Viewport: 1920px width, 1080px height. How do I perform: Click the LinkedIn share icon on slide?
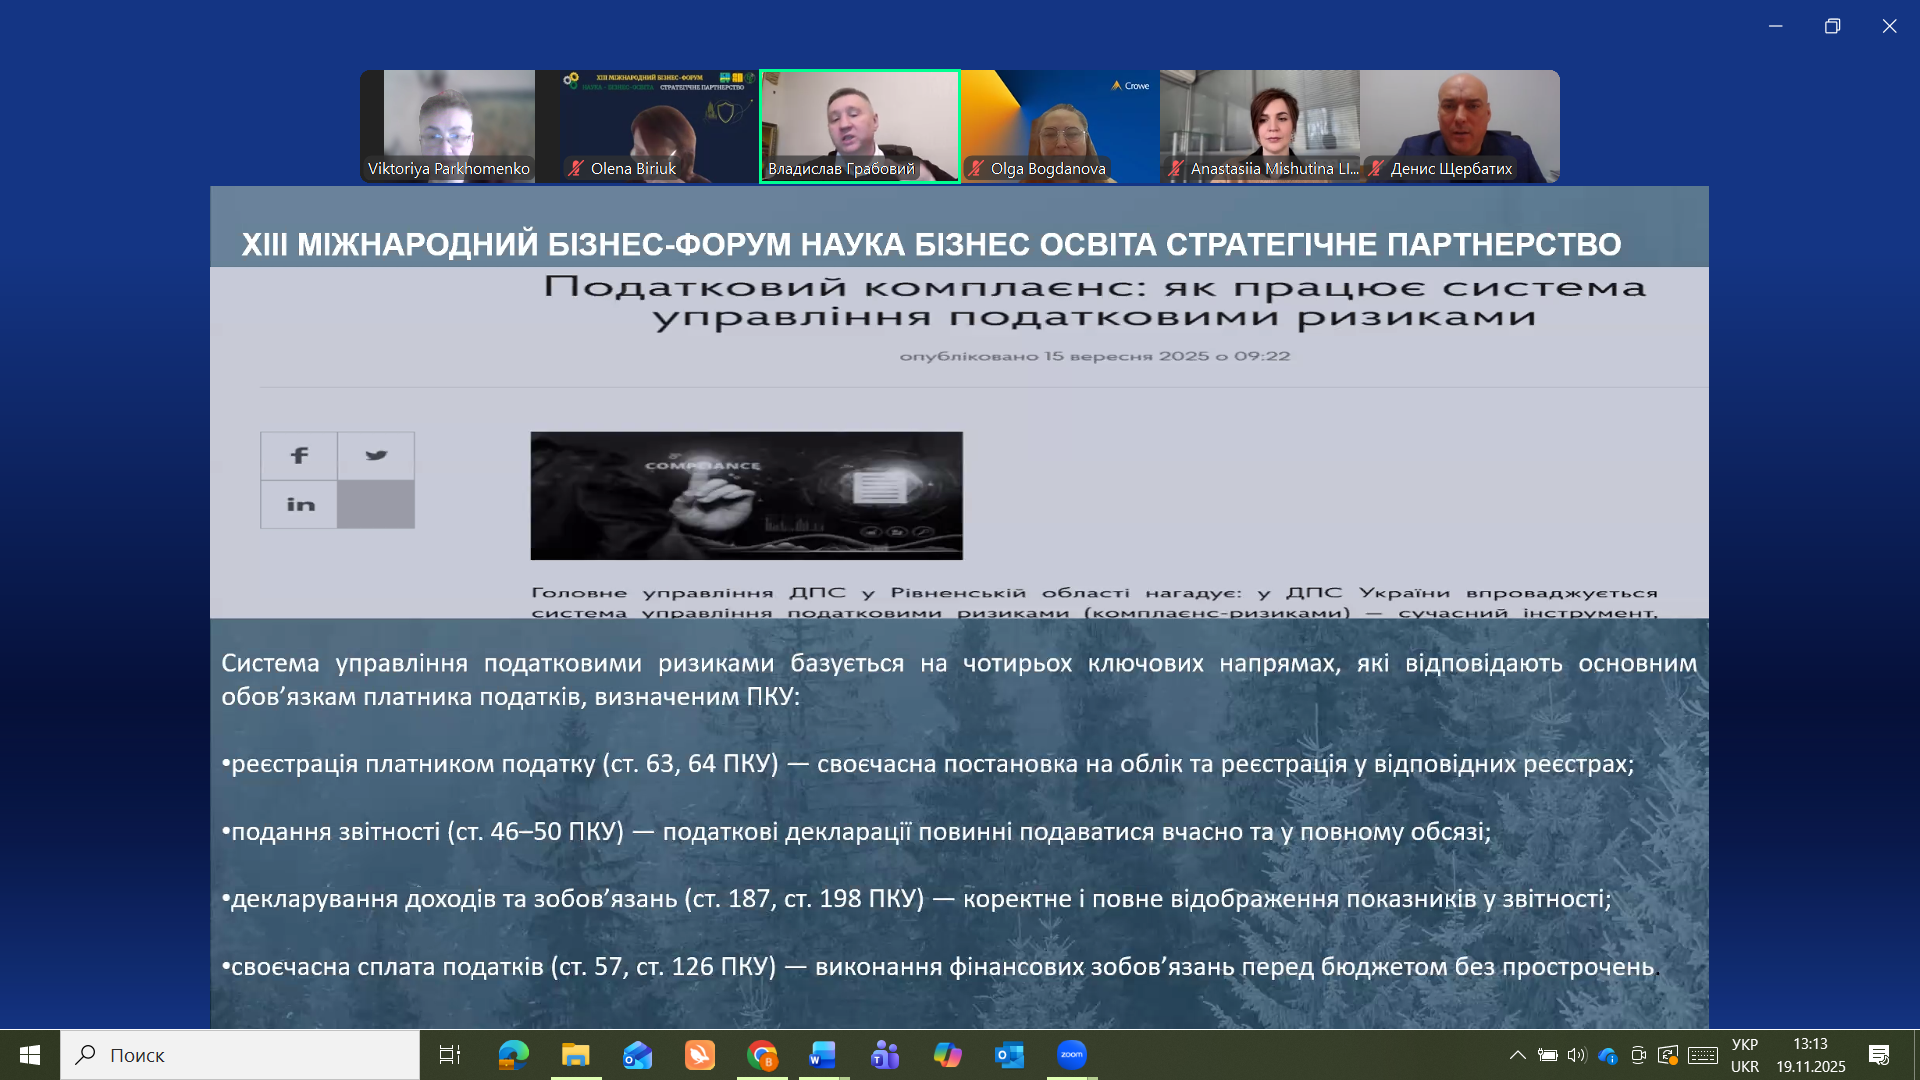point(299,505)
